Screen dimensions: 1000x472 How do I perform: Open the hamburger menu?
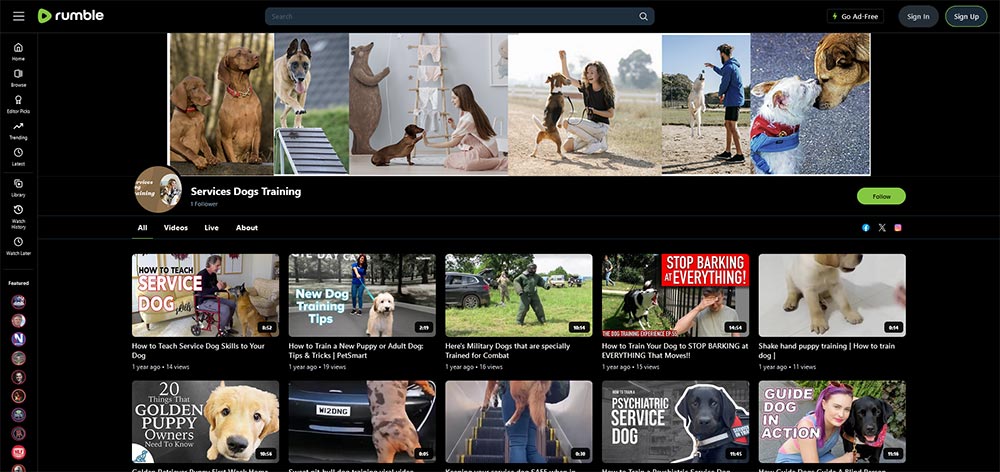[18, 16]
